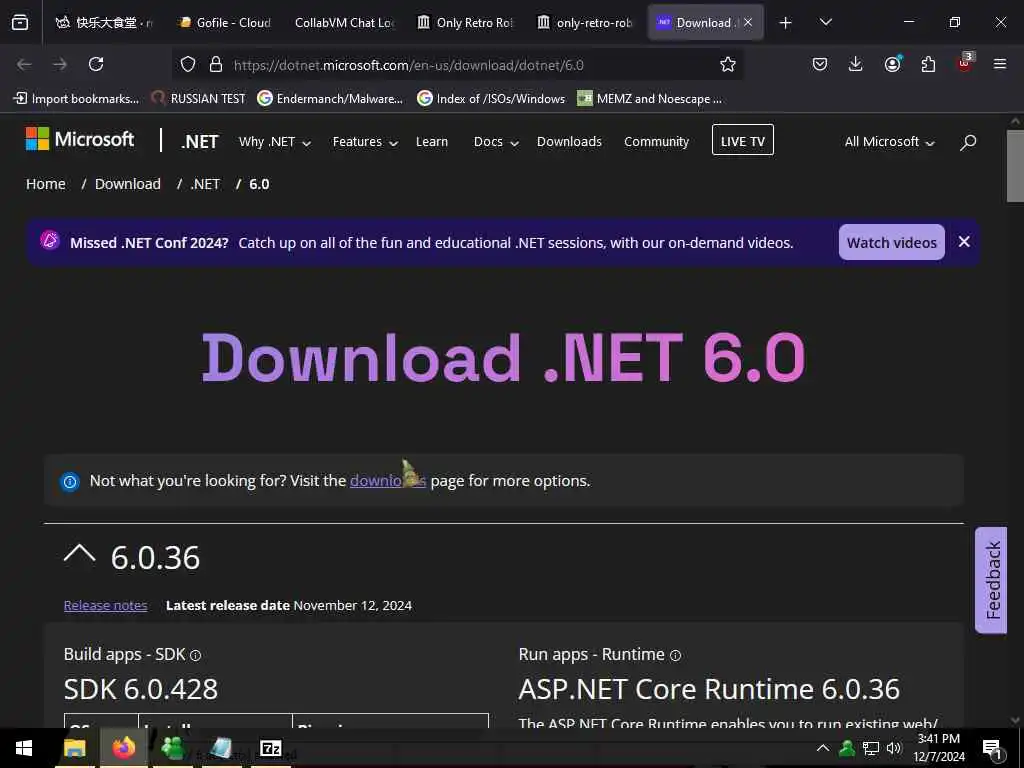
Task: Dismiss the .NET Conf banner
Action: click(x=964, y=242)
